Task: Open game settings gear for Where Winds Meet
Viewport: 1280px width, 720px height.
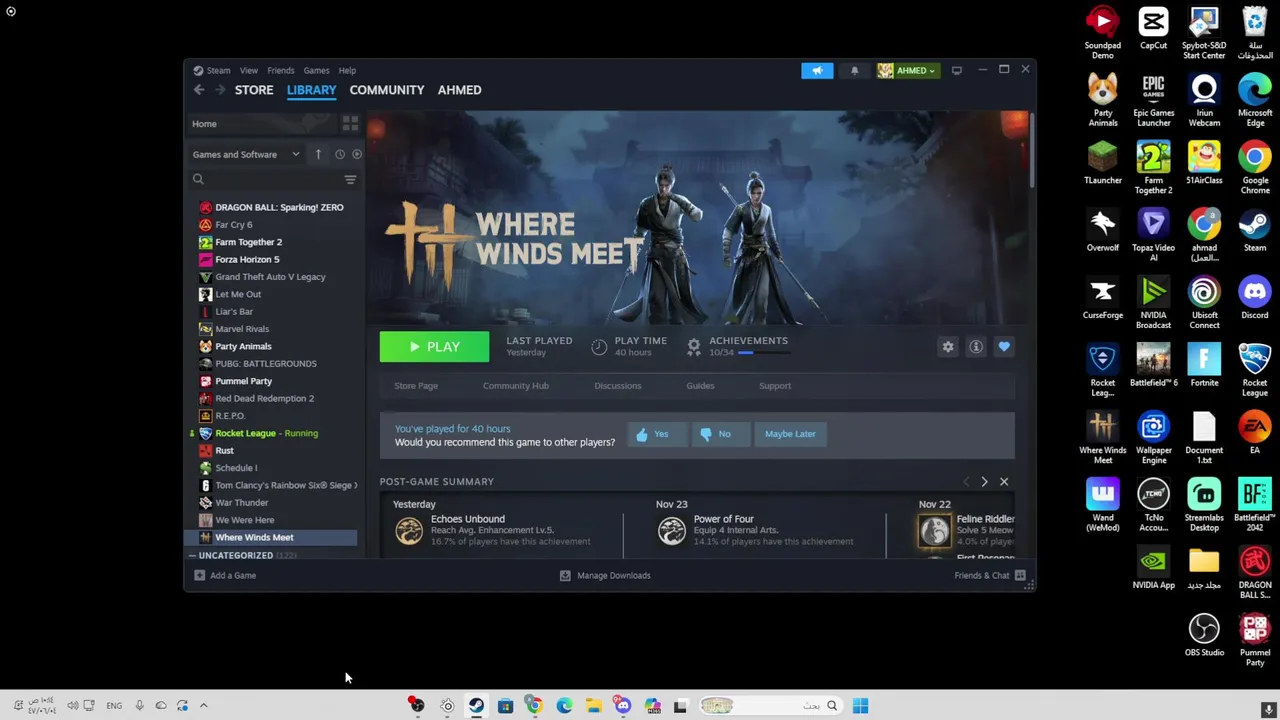Action: pyautogui.click(x=948, y=347)
